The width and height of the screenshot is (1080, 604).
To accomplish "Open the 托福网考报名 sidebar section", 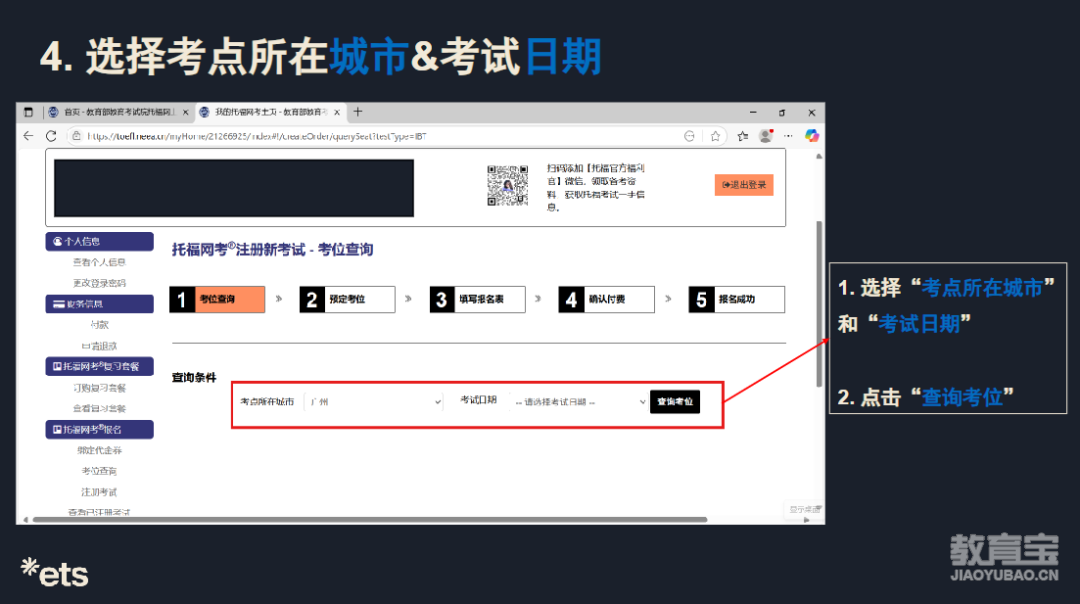I will (x=99, y=430).
